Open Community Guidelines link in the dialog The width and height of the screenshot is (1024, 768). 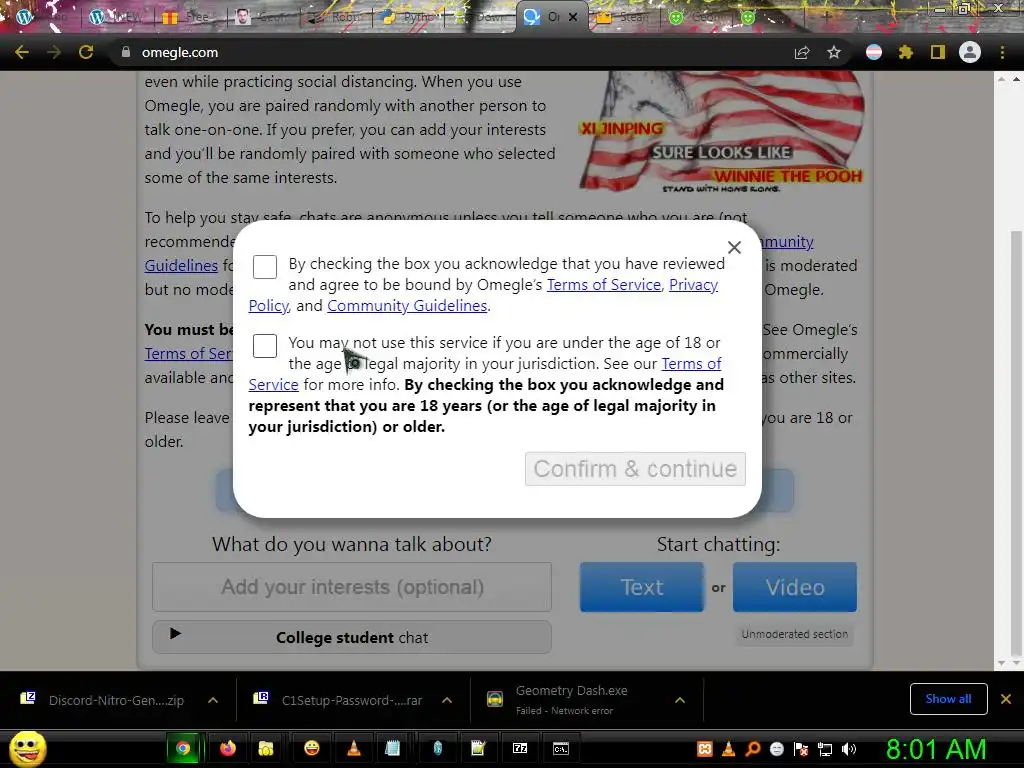(x=407, y=306)
